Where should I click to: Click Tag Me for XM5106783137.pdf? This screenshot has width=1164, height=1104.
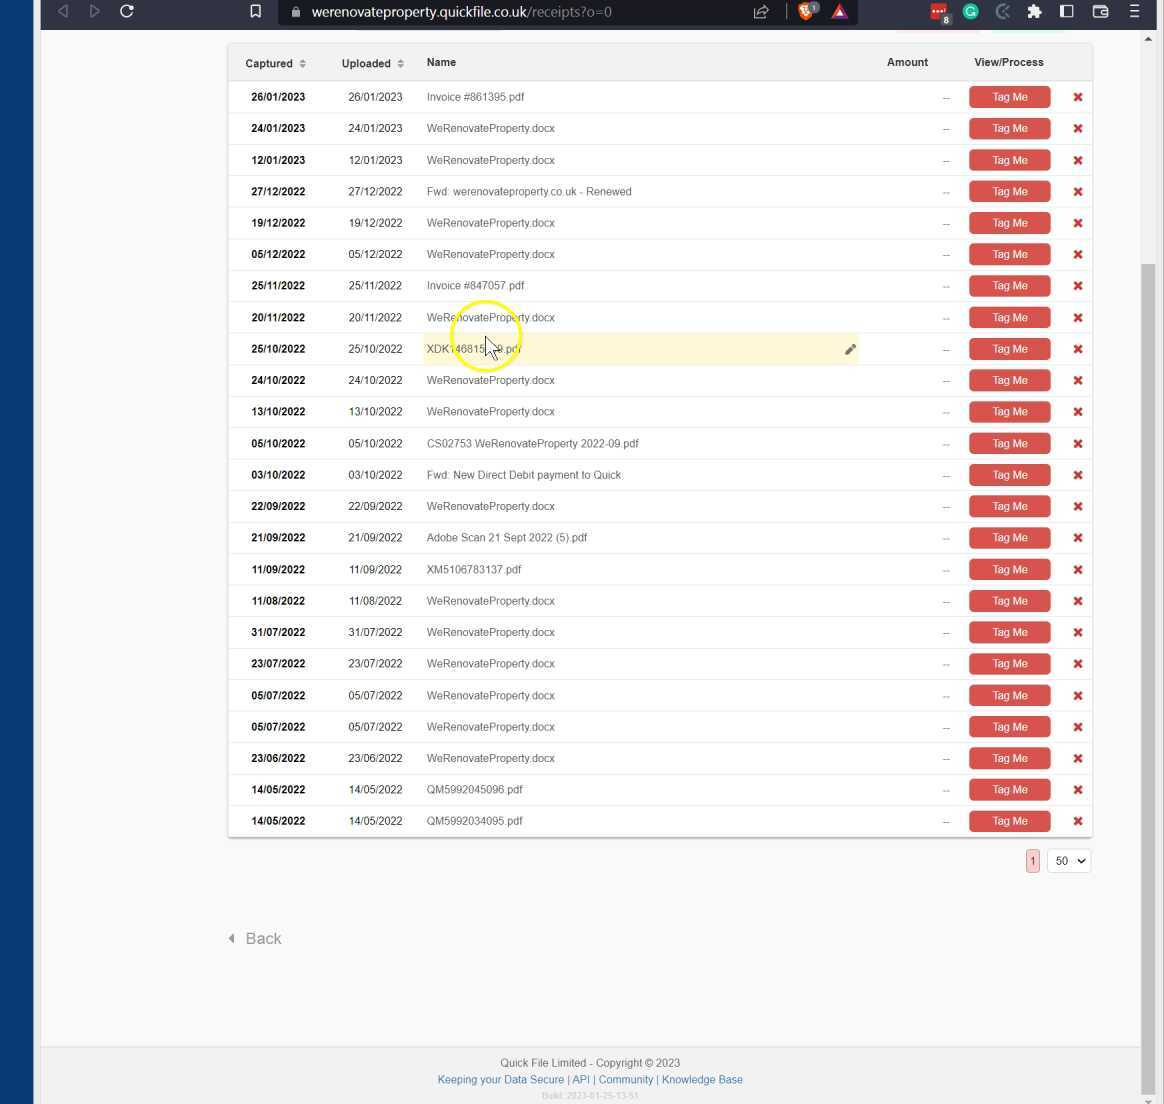pyautogui.click(x=1010, y=569)
